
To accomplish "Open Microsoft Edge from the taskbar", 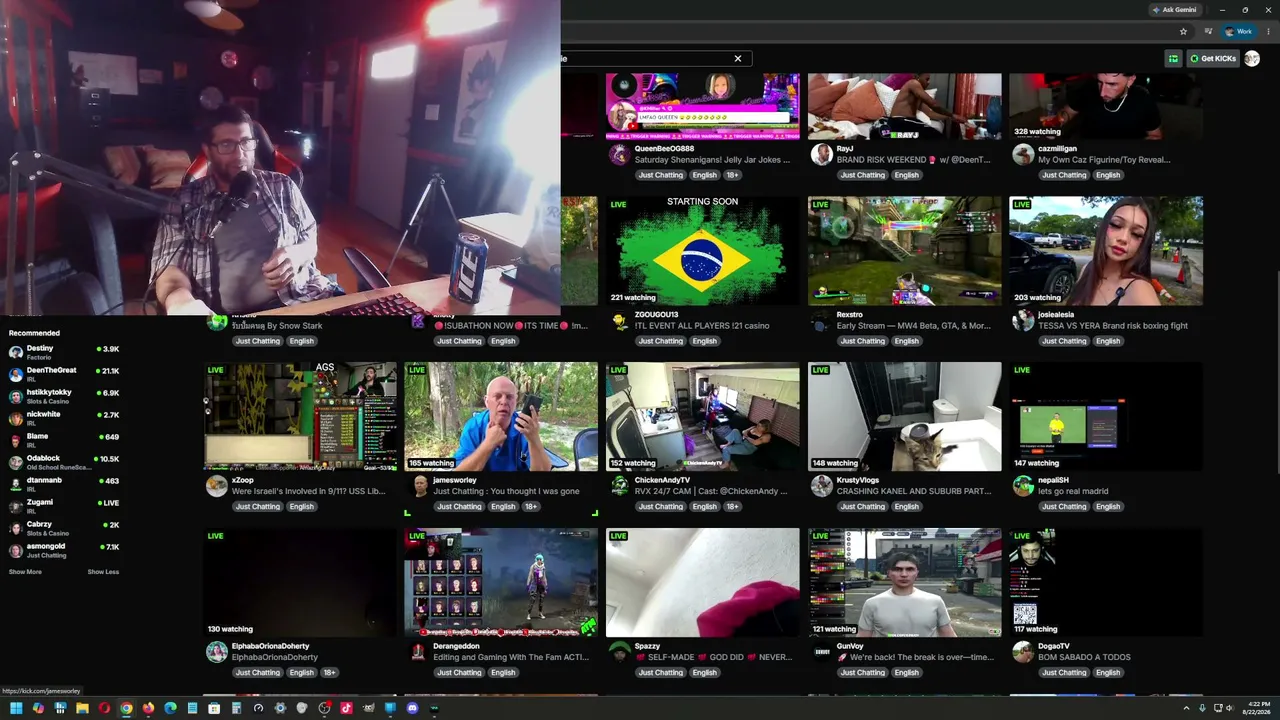I will point(170,708).
